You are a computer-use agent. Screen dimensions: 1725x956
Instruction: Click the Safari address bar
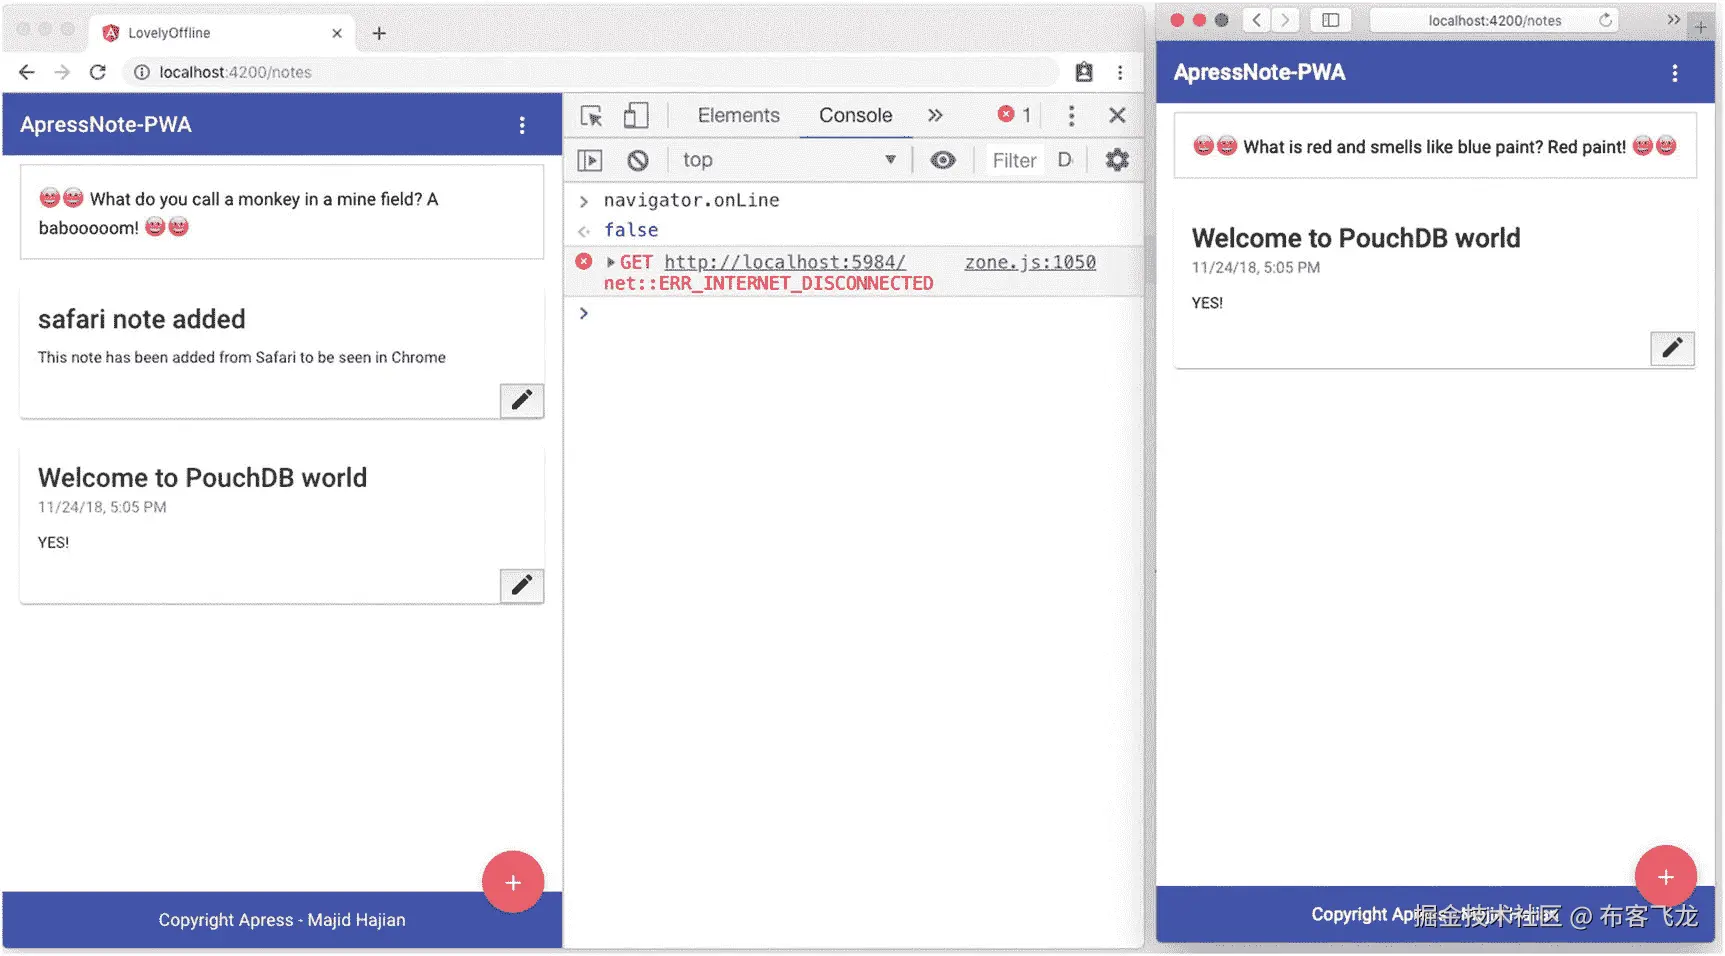(x=1495, y=20)
